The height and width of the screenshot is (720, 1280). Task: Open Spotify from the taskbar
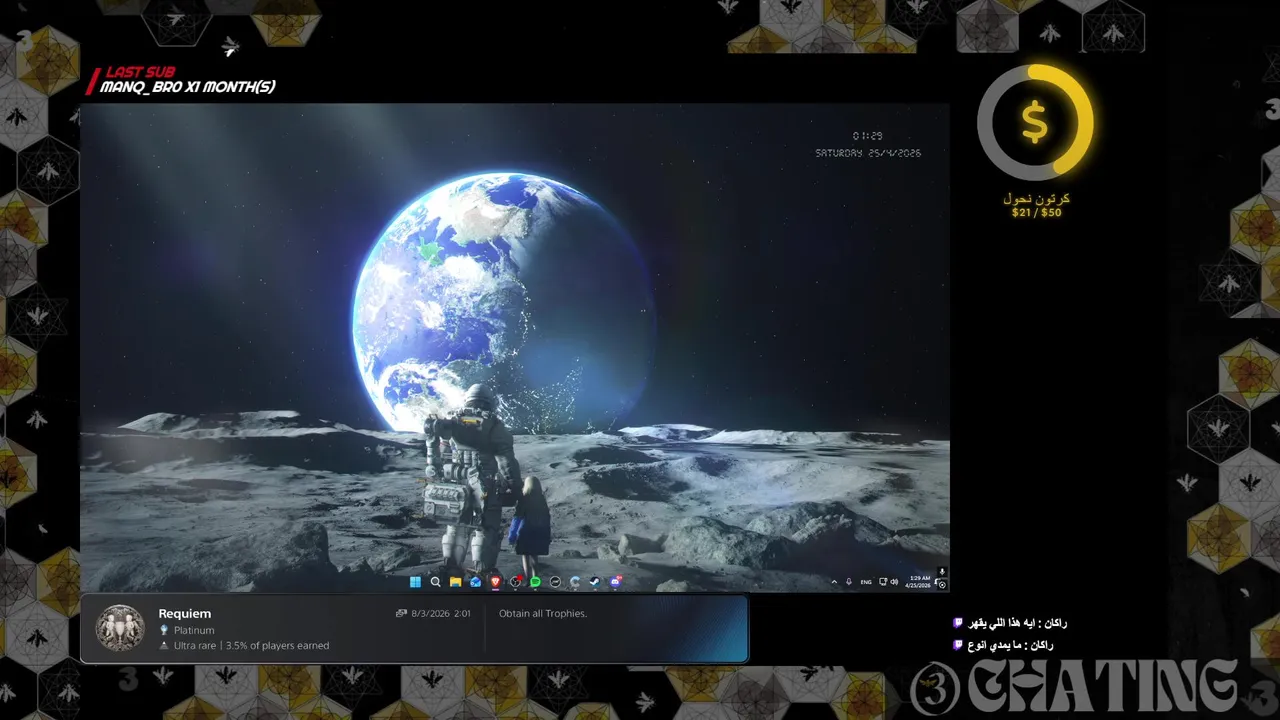[x=535, y=582]
